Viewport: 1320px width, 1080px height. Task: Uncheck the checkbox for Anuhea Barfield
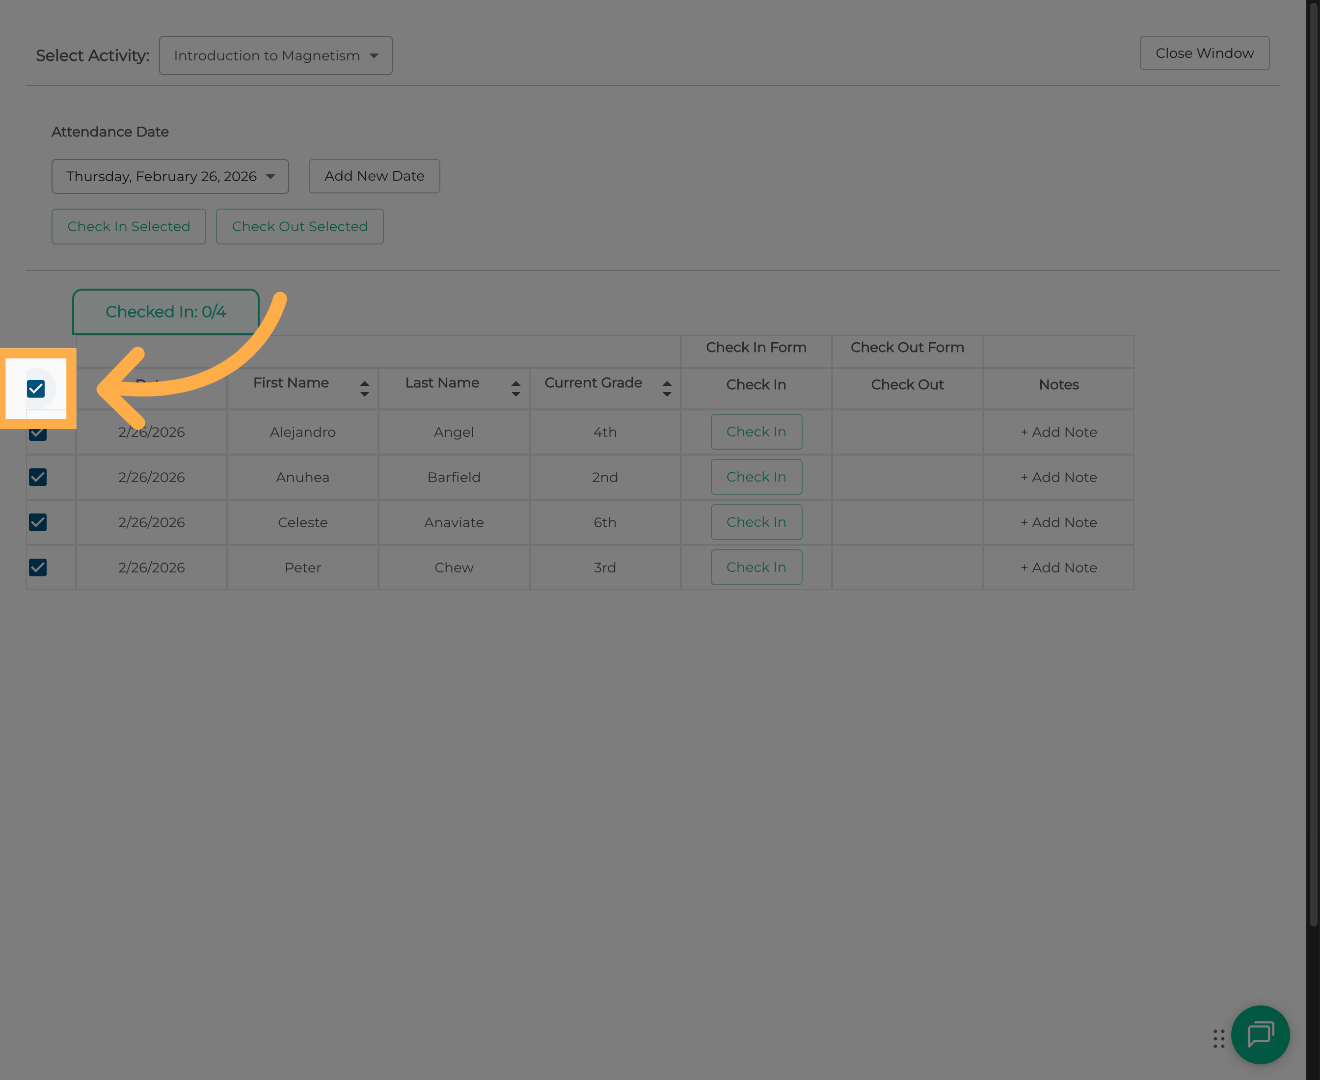(38, 477)
